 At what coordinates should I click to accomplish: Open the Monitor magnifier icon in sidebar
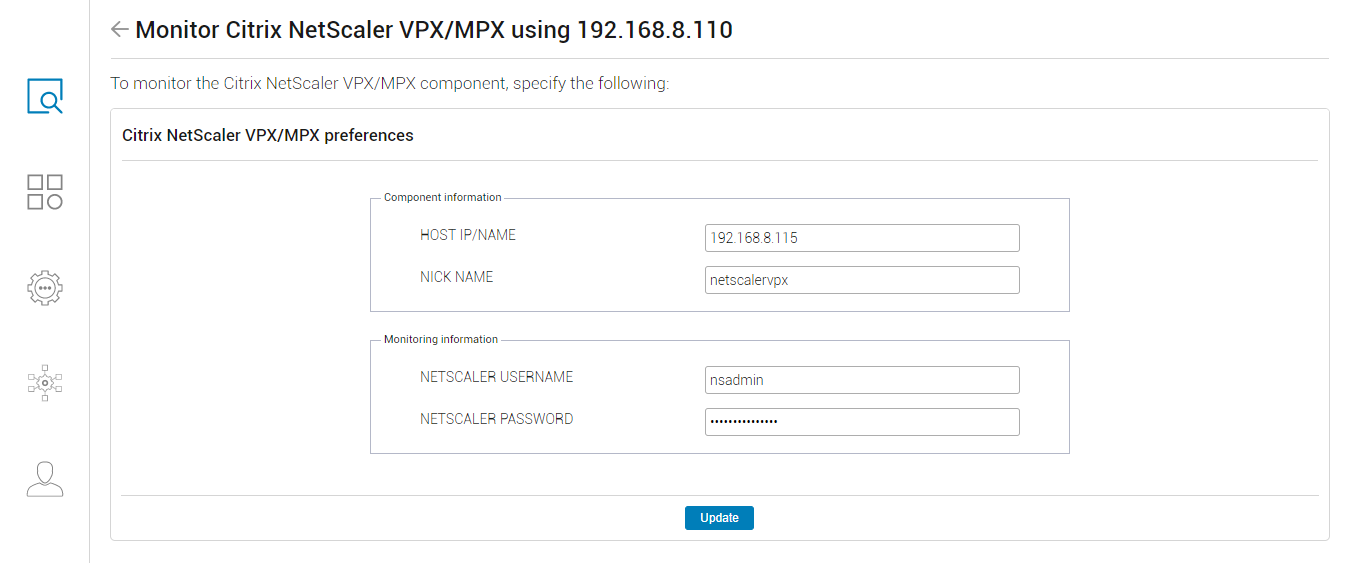coord(45,96)
